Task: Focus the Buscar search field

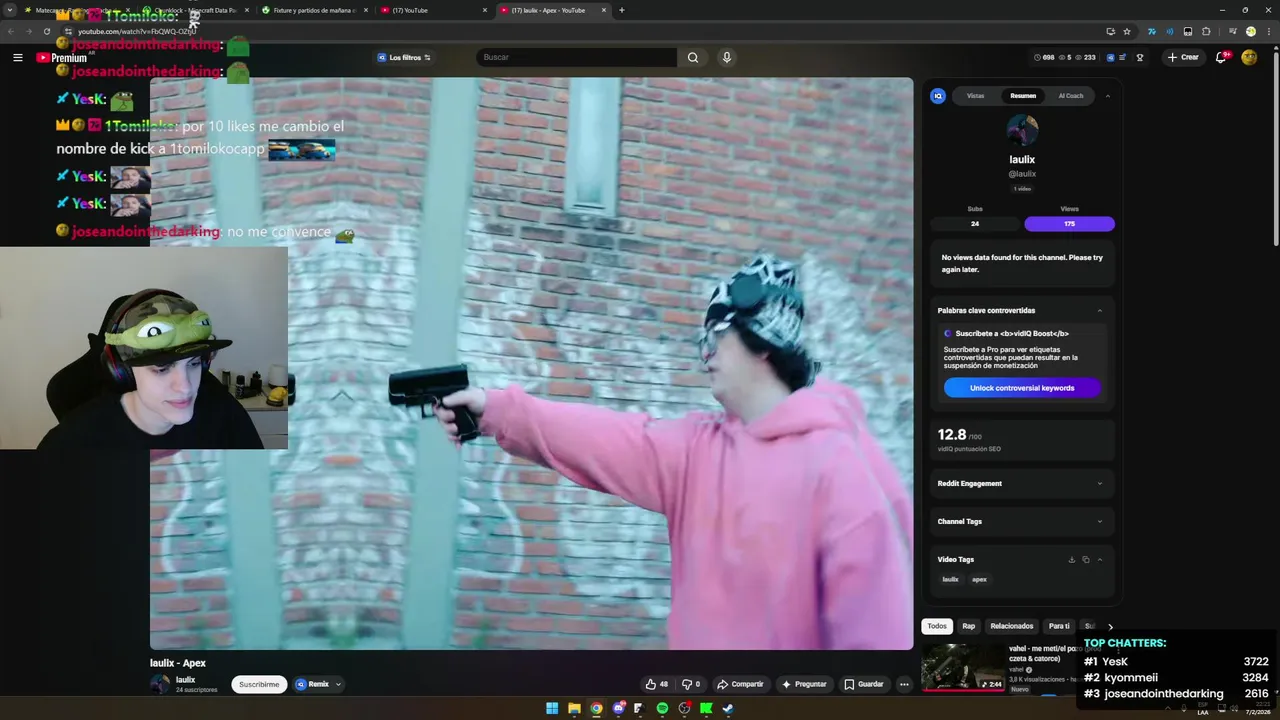Action: [x=576, y=57]
